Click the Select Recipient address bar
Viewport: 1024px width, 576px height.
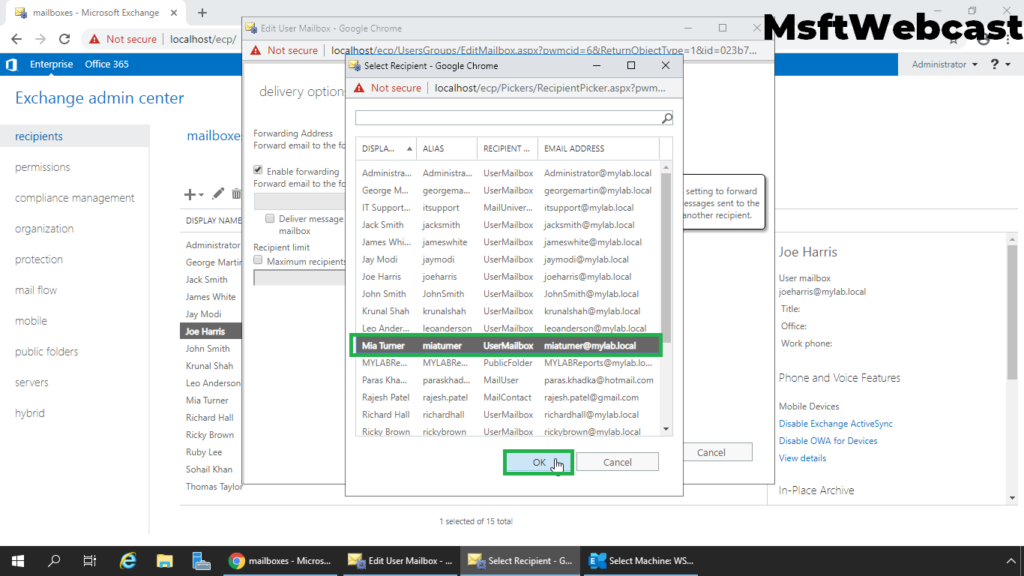coord(549,88)
